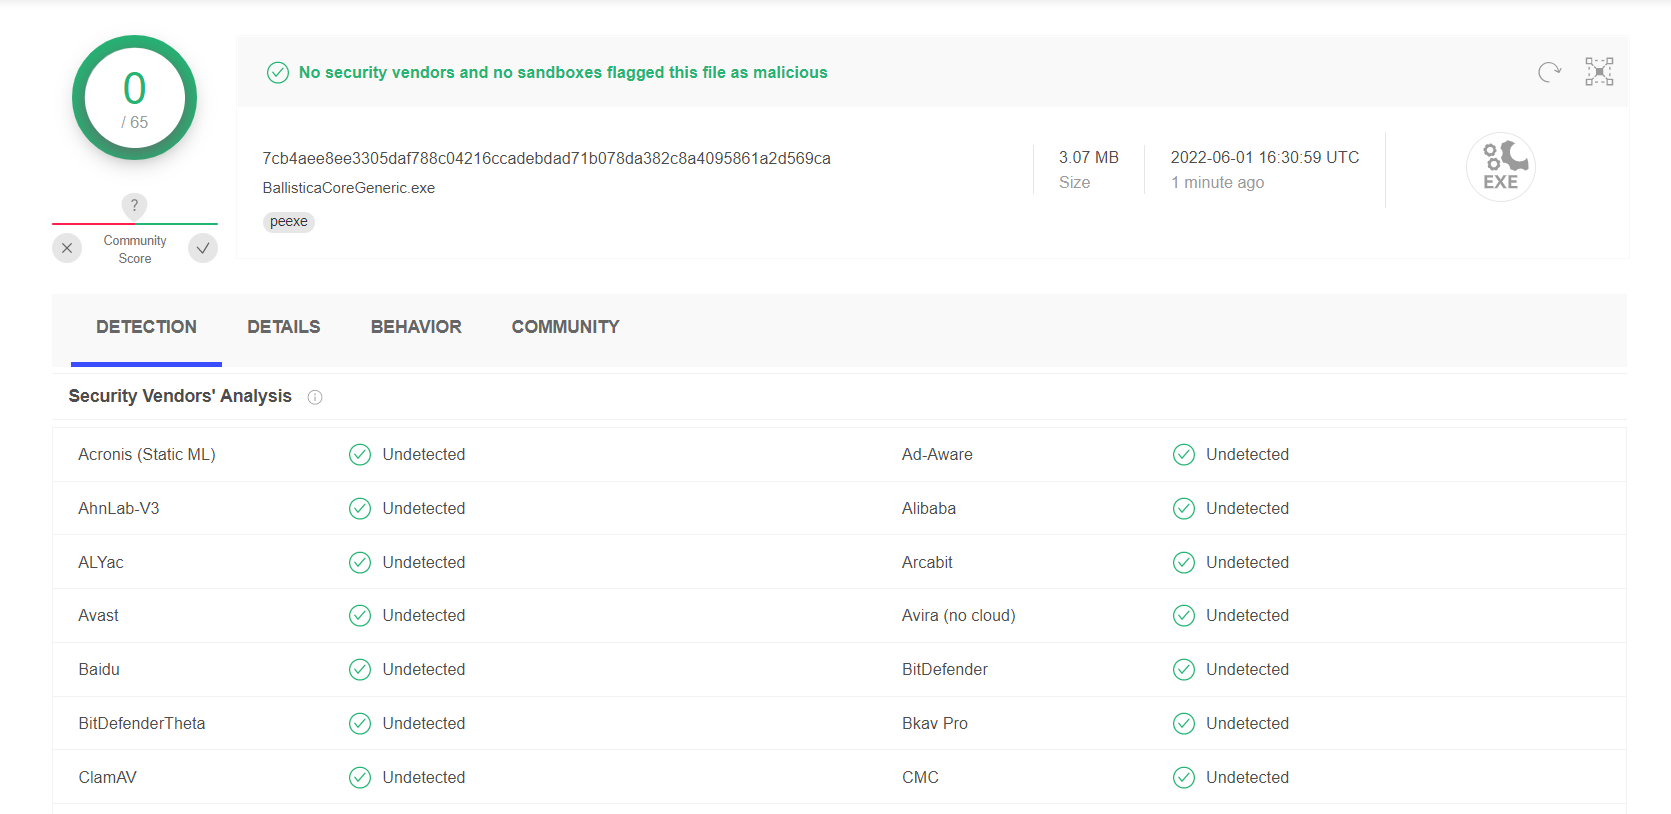The height and width of the screenshot is (814, 1671).
Task: Click Acronis (Static ML) undetected check icon
Action: click(x=360, y=455)
